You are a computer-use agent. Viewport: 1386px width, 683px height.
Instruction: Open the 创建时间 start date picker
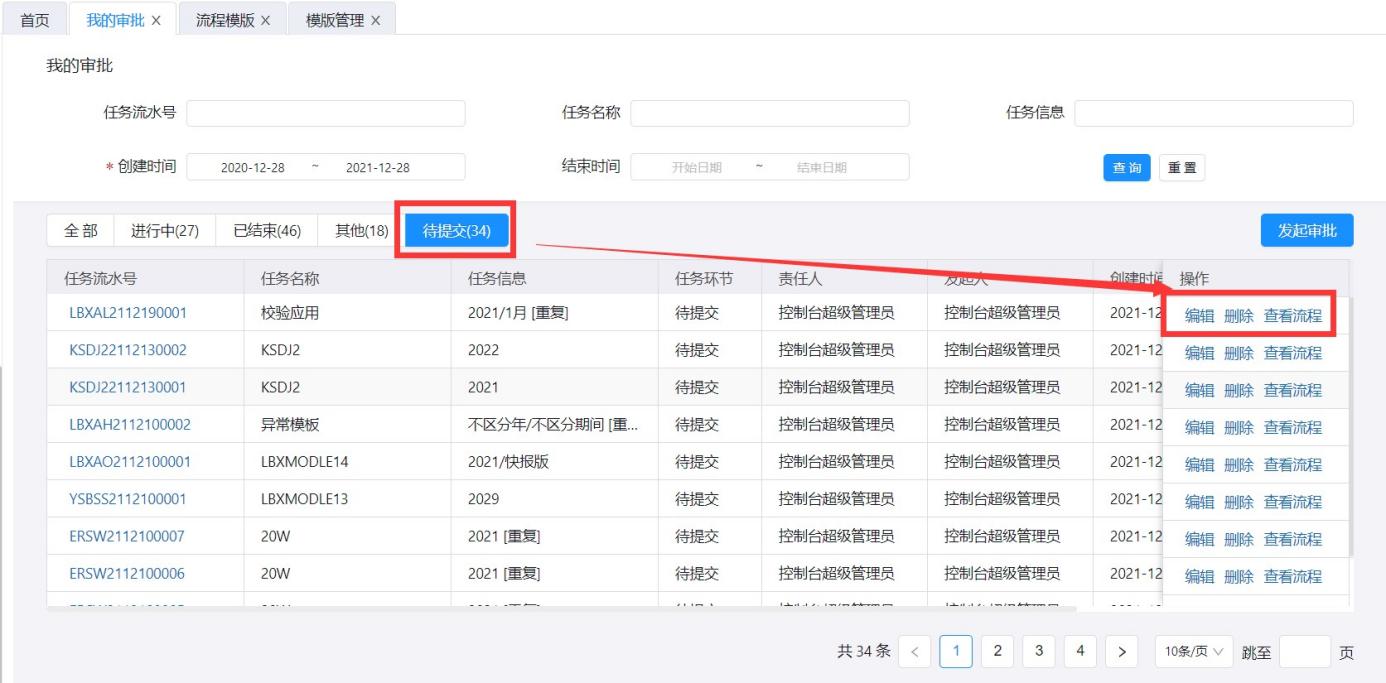point(253,168)
